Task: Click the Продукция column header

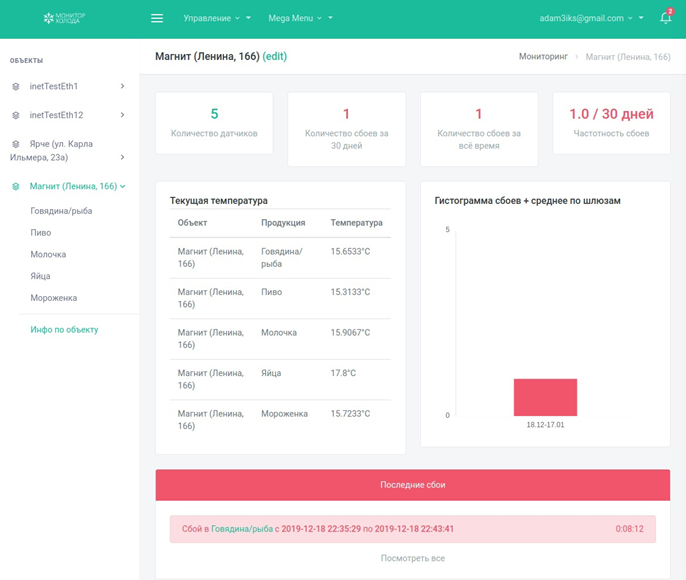Action: tap(283, 223)
